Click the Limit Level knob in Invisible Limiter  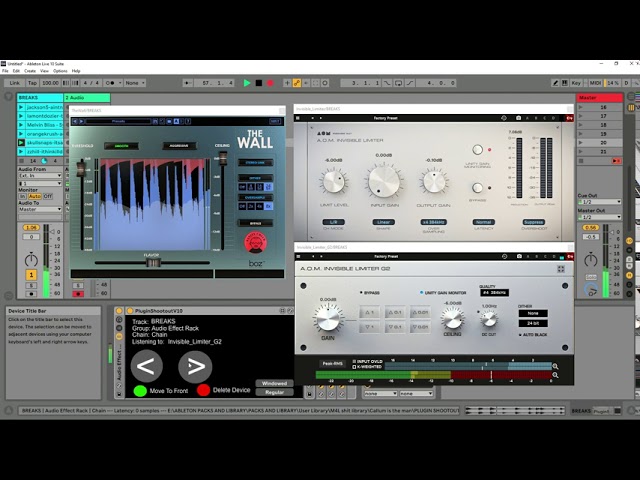pos(334,181)
